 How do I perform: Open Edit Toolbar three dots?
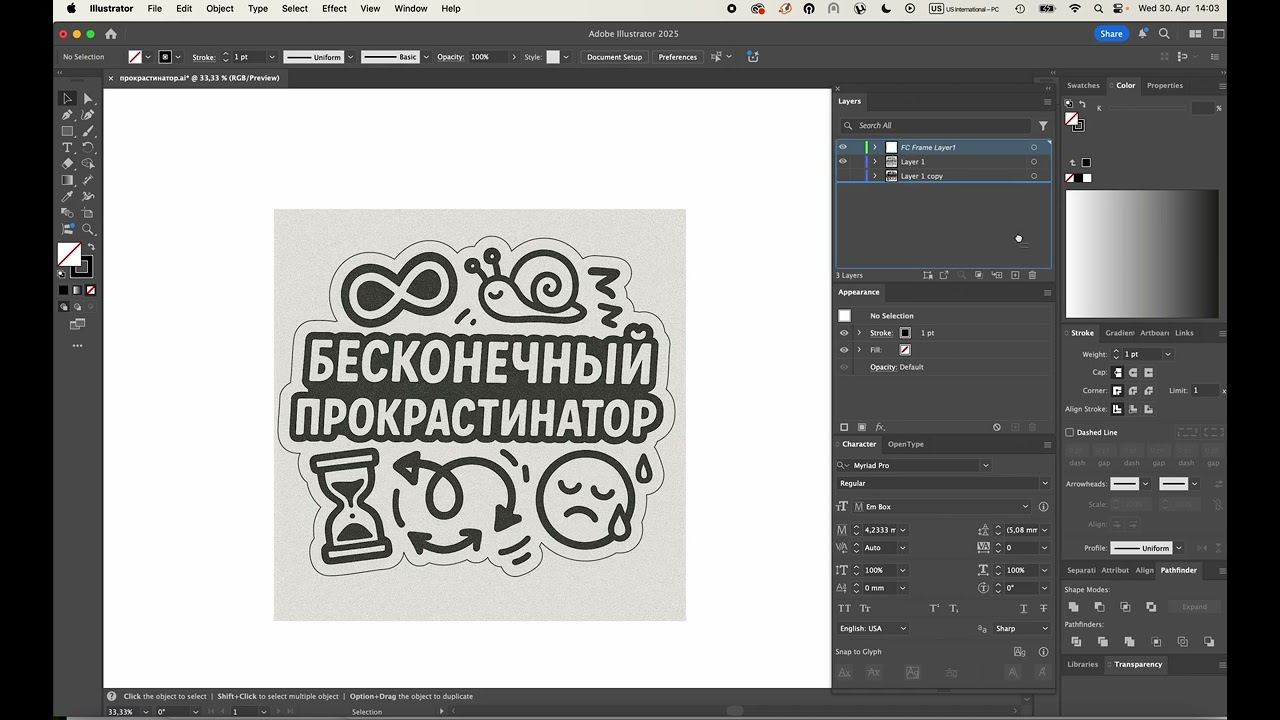[x=77, y=345]
